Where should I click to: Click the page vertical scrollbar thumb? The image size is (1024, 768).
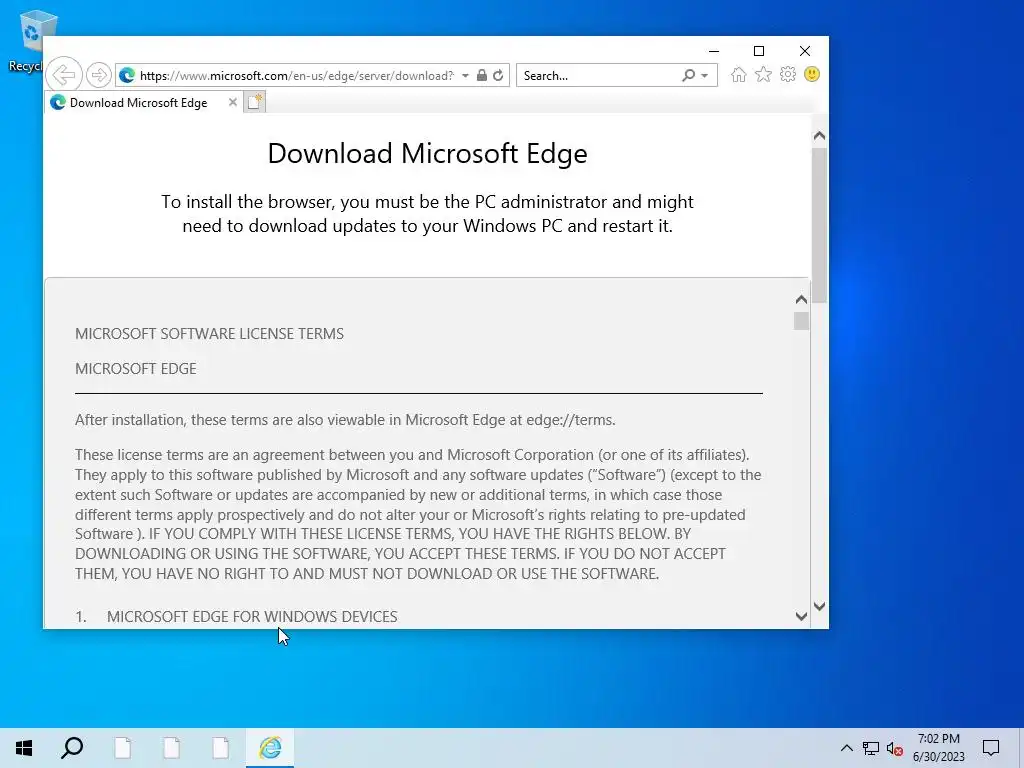820,225
